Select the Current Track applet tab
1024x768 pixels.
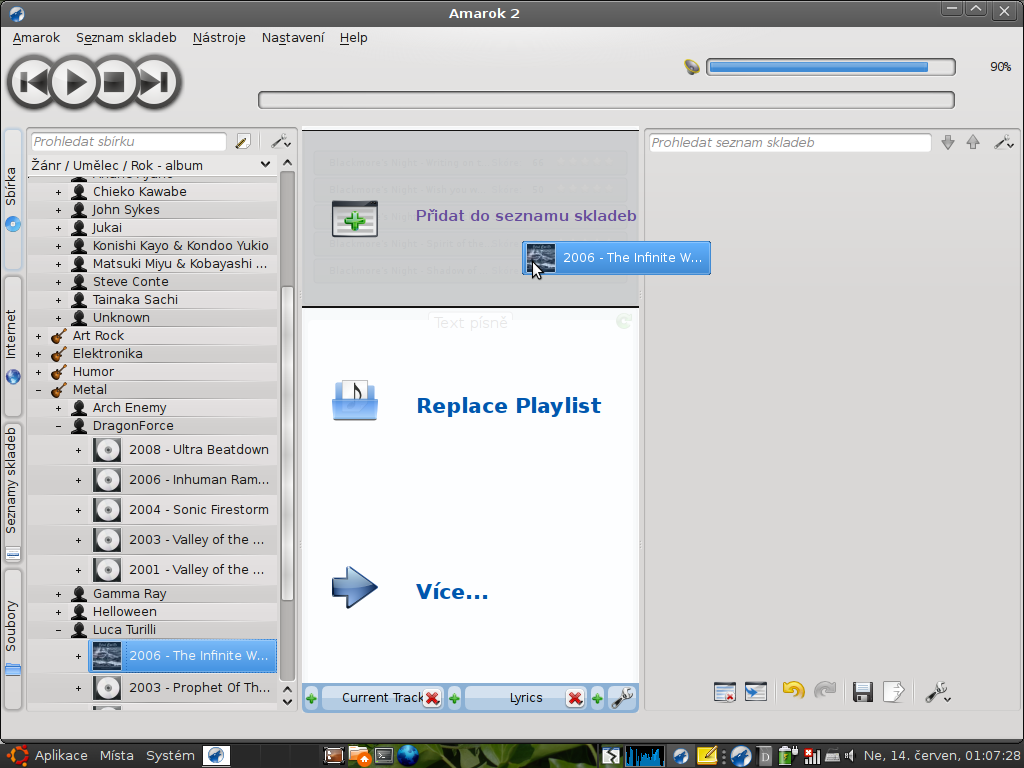tap(381, 698)
